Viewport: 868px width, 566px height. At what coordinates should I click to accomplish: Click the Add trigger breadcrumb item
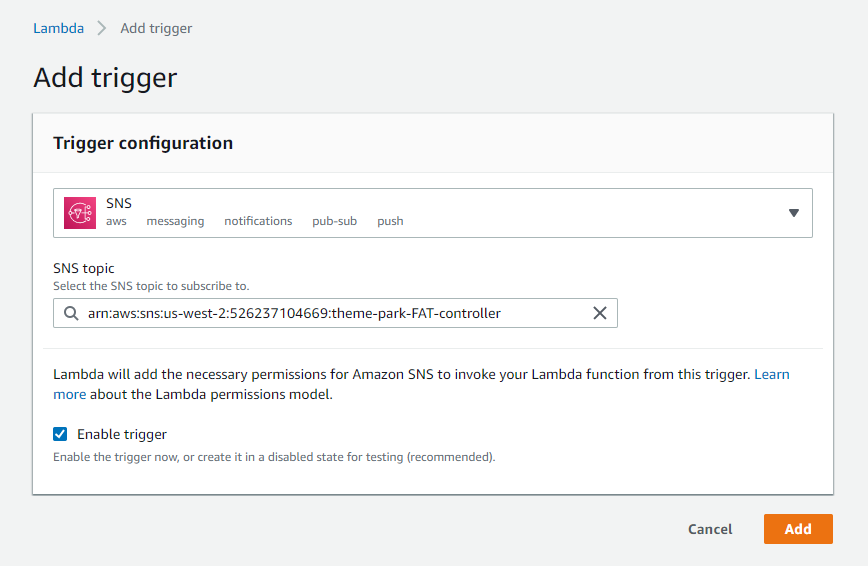click(x=156, y=28)
